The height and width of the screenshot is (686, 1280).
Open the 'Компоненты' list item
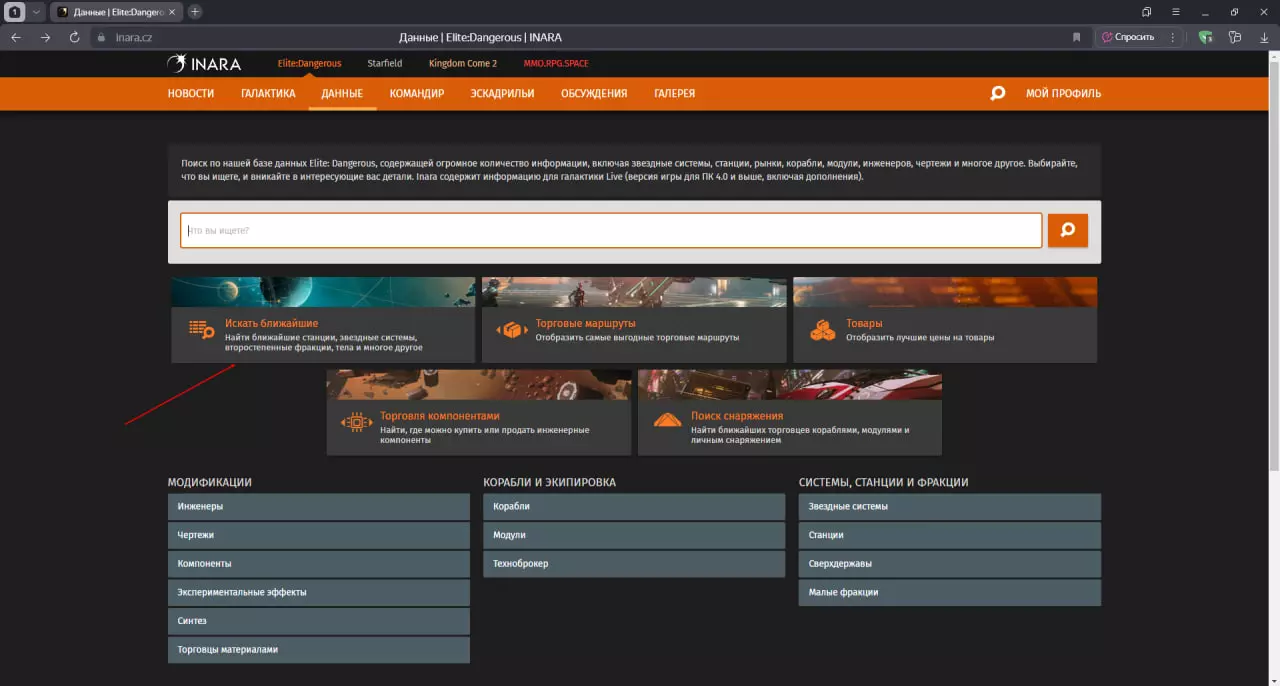point(319,563)
